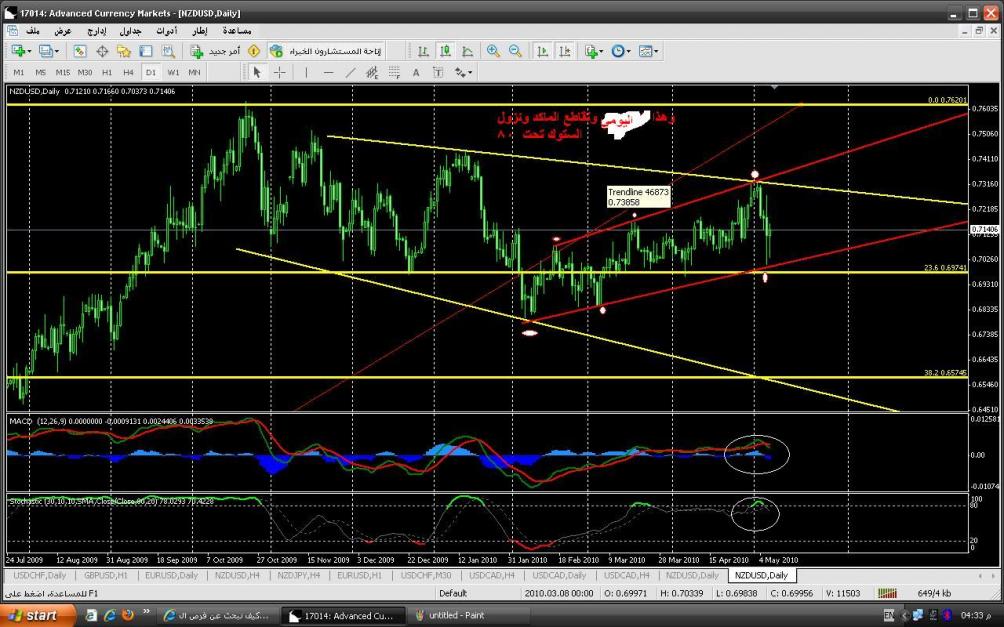
Task: Toggle the H4 timeframe button
Action: coord(128,72)
